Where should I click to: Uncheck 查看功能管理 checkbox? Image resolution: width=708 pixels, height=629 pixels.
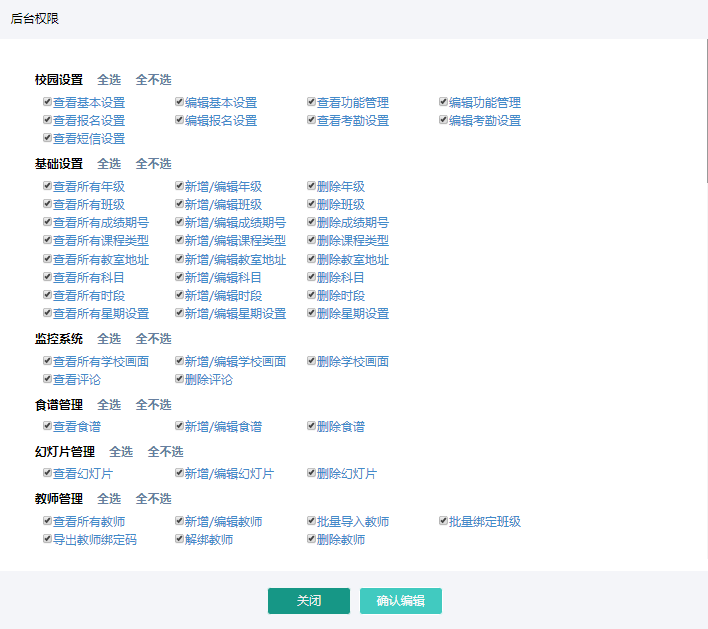point(311,102)
